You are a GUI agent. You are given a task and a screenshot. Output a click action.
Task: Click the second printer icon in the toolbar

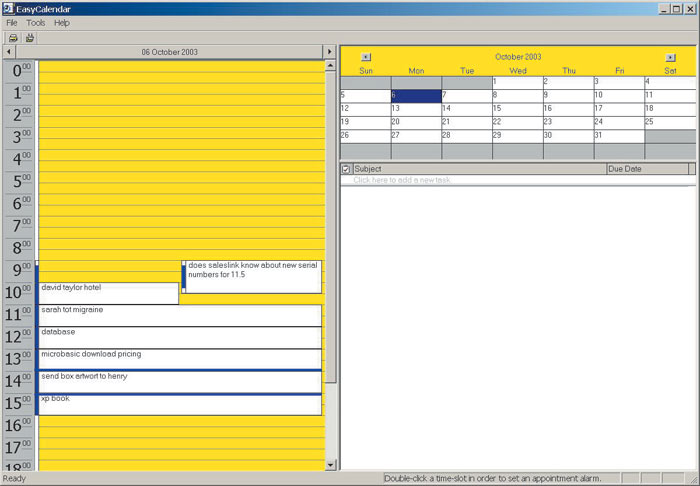pos(29,38)
